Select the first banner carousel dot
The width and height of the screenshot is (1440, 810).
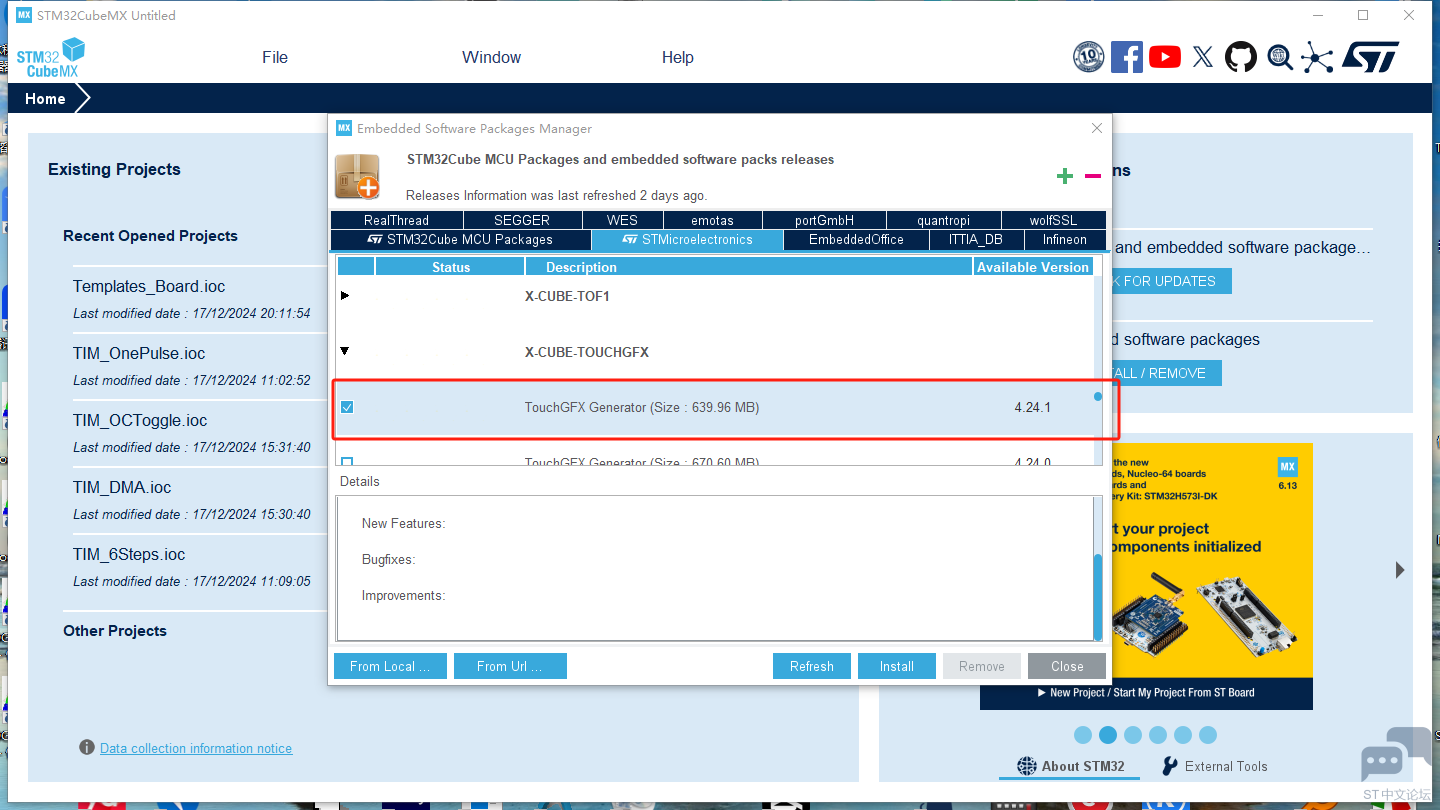[1083, 735]
